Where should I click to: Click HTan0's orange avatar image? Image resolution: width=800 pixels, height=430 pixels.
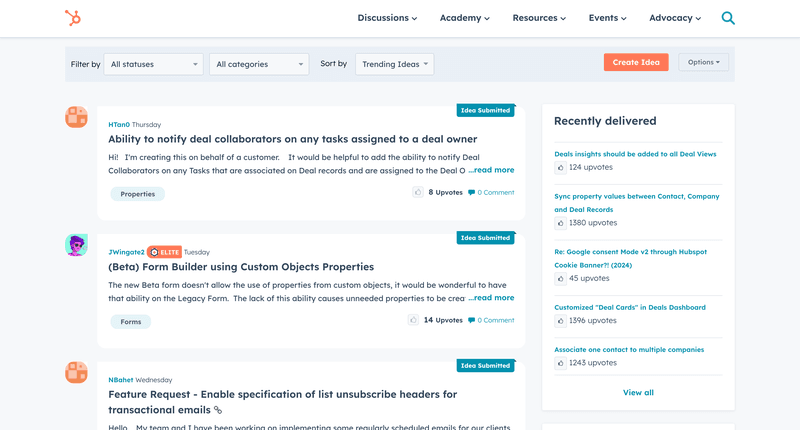(76, 117)
